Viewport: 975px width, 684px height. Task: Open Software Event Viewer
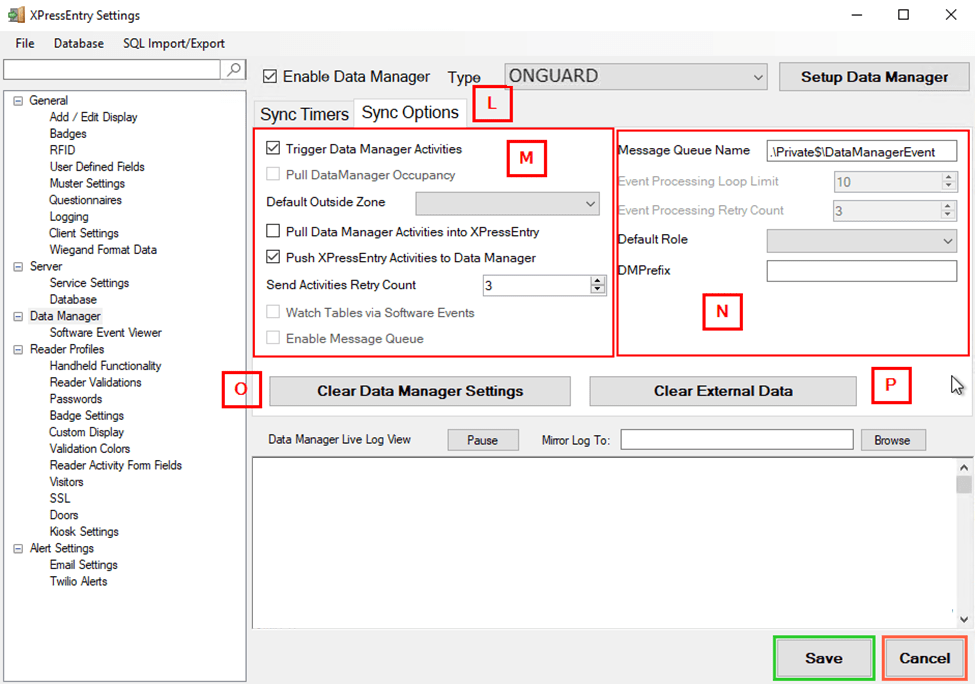click(x=106, y=333)
